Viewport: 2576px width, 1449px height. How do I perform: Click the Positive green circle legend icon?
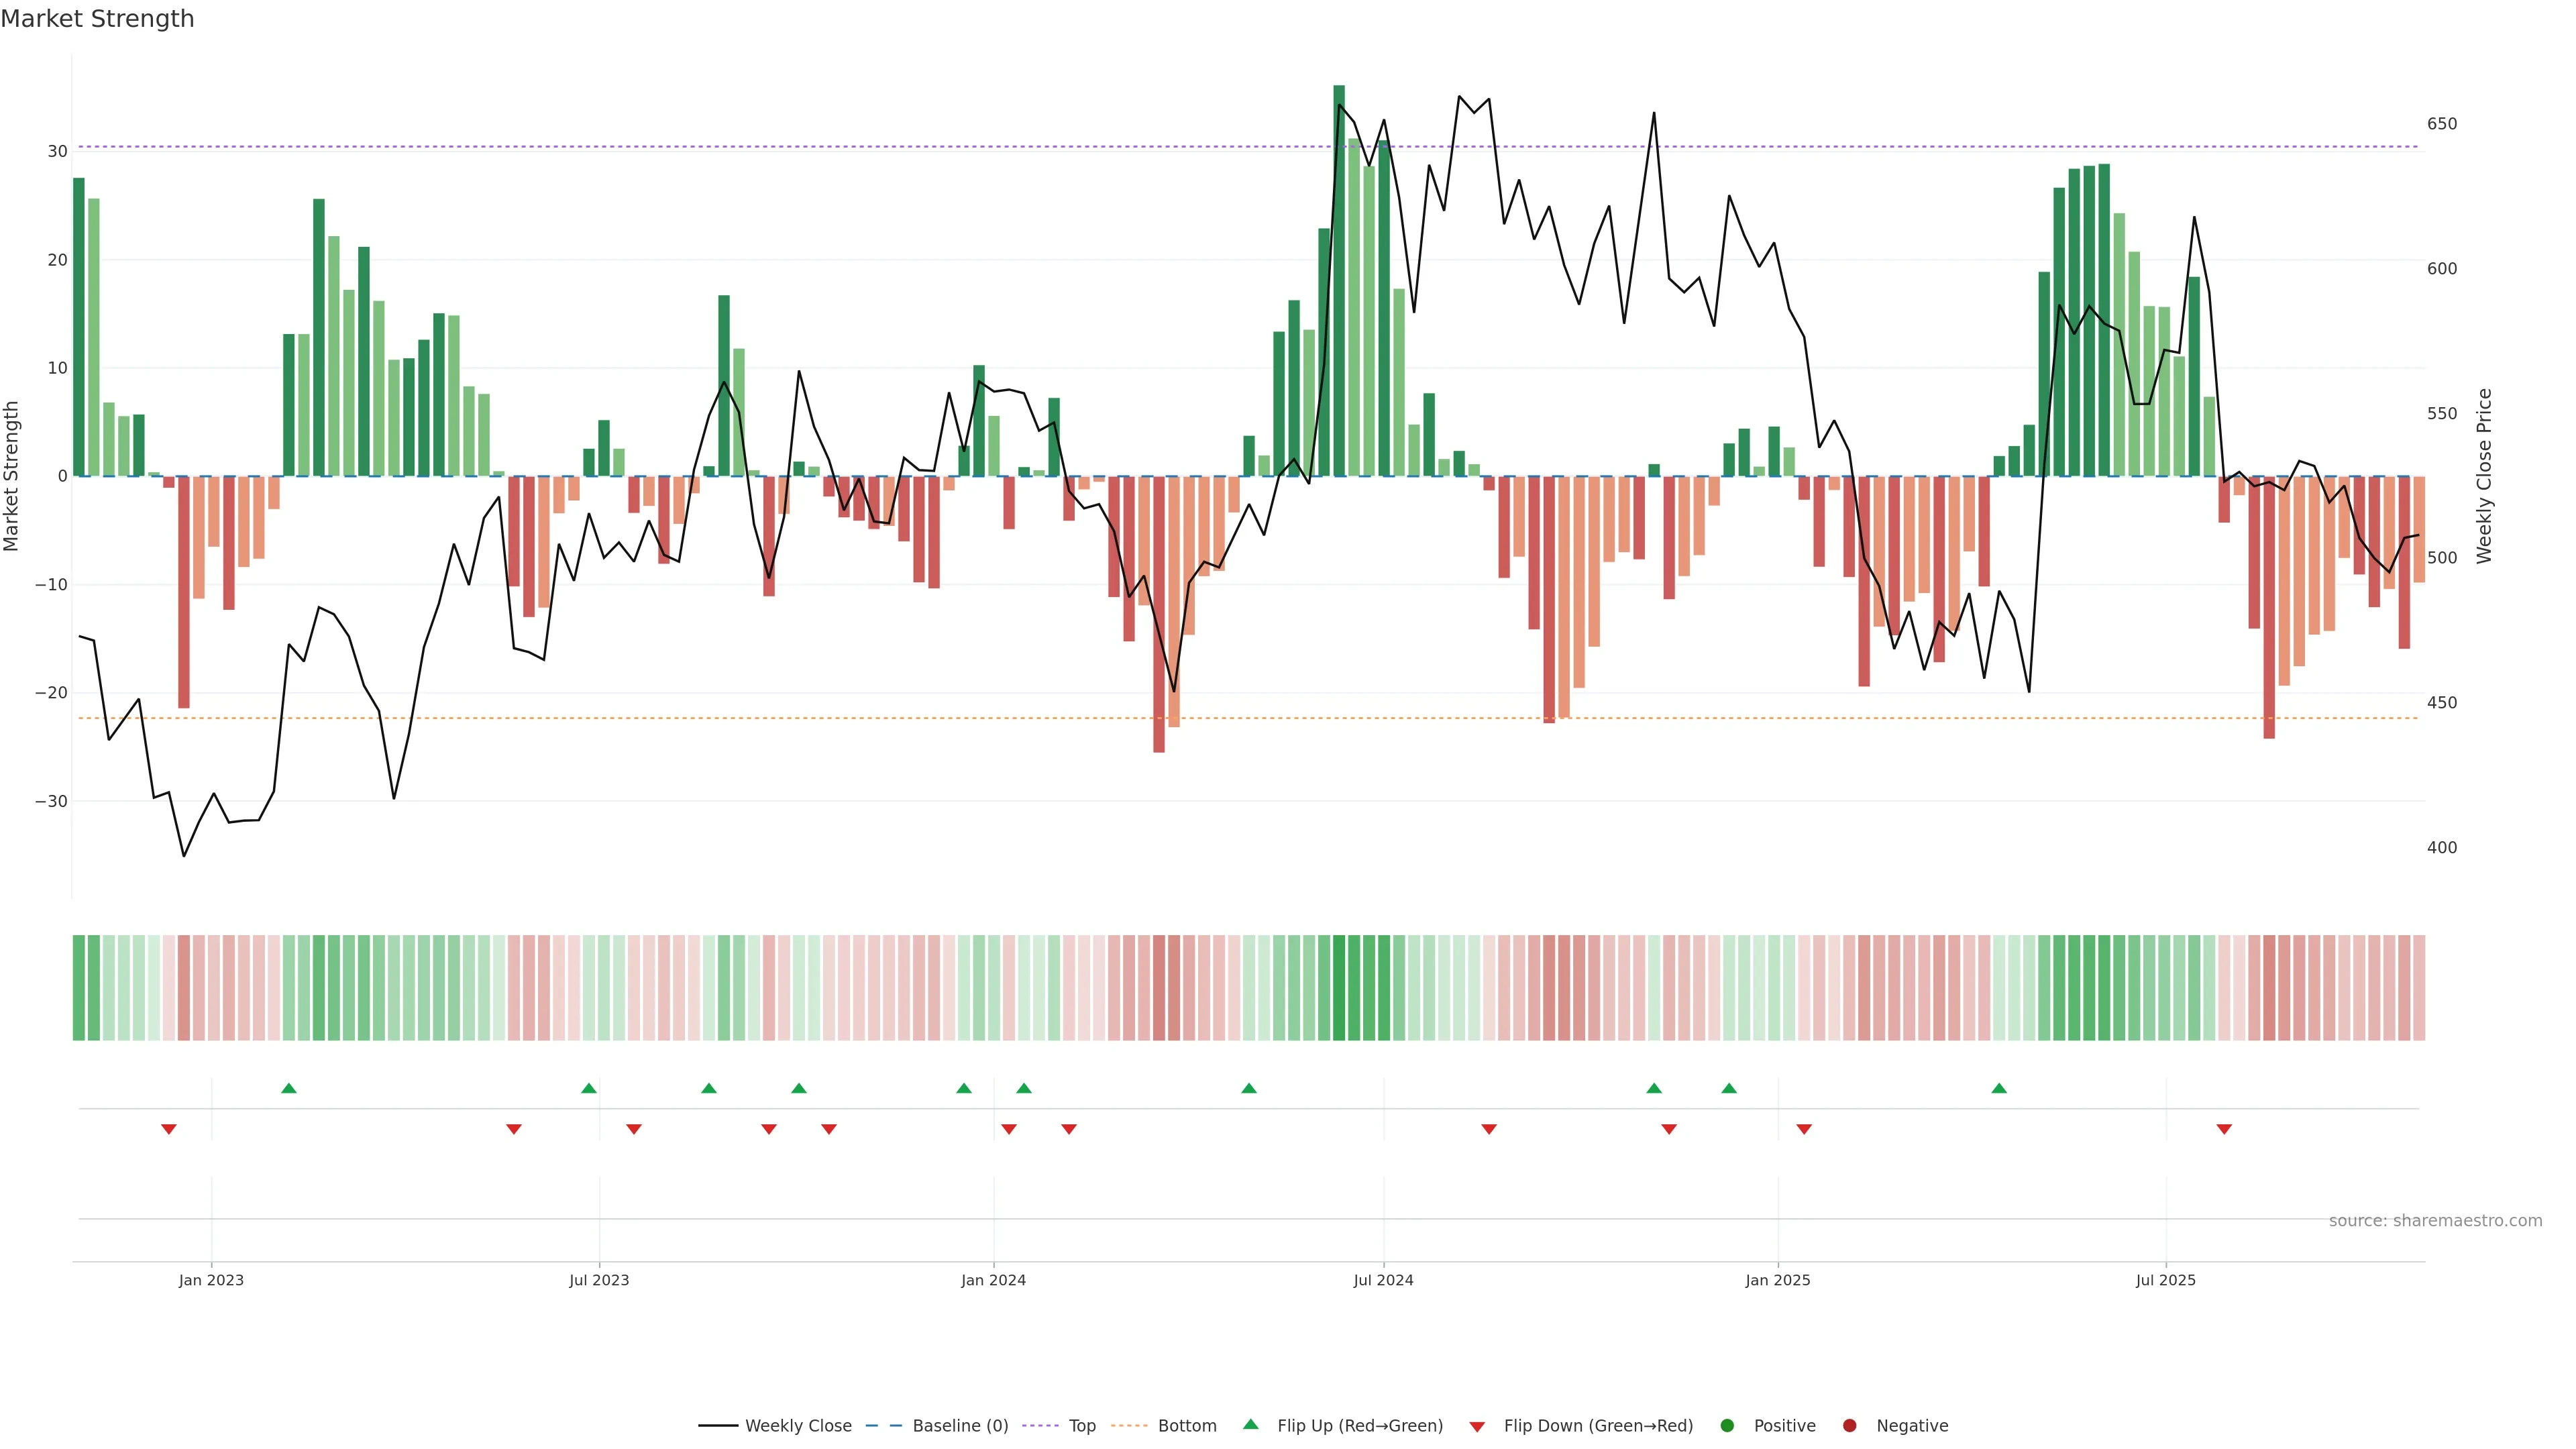[1727, 1426]
